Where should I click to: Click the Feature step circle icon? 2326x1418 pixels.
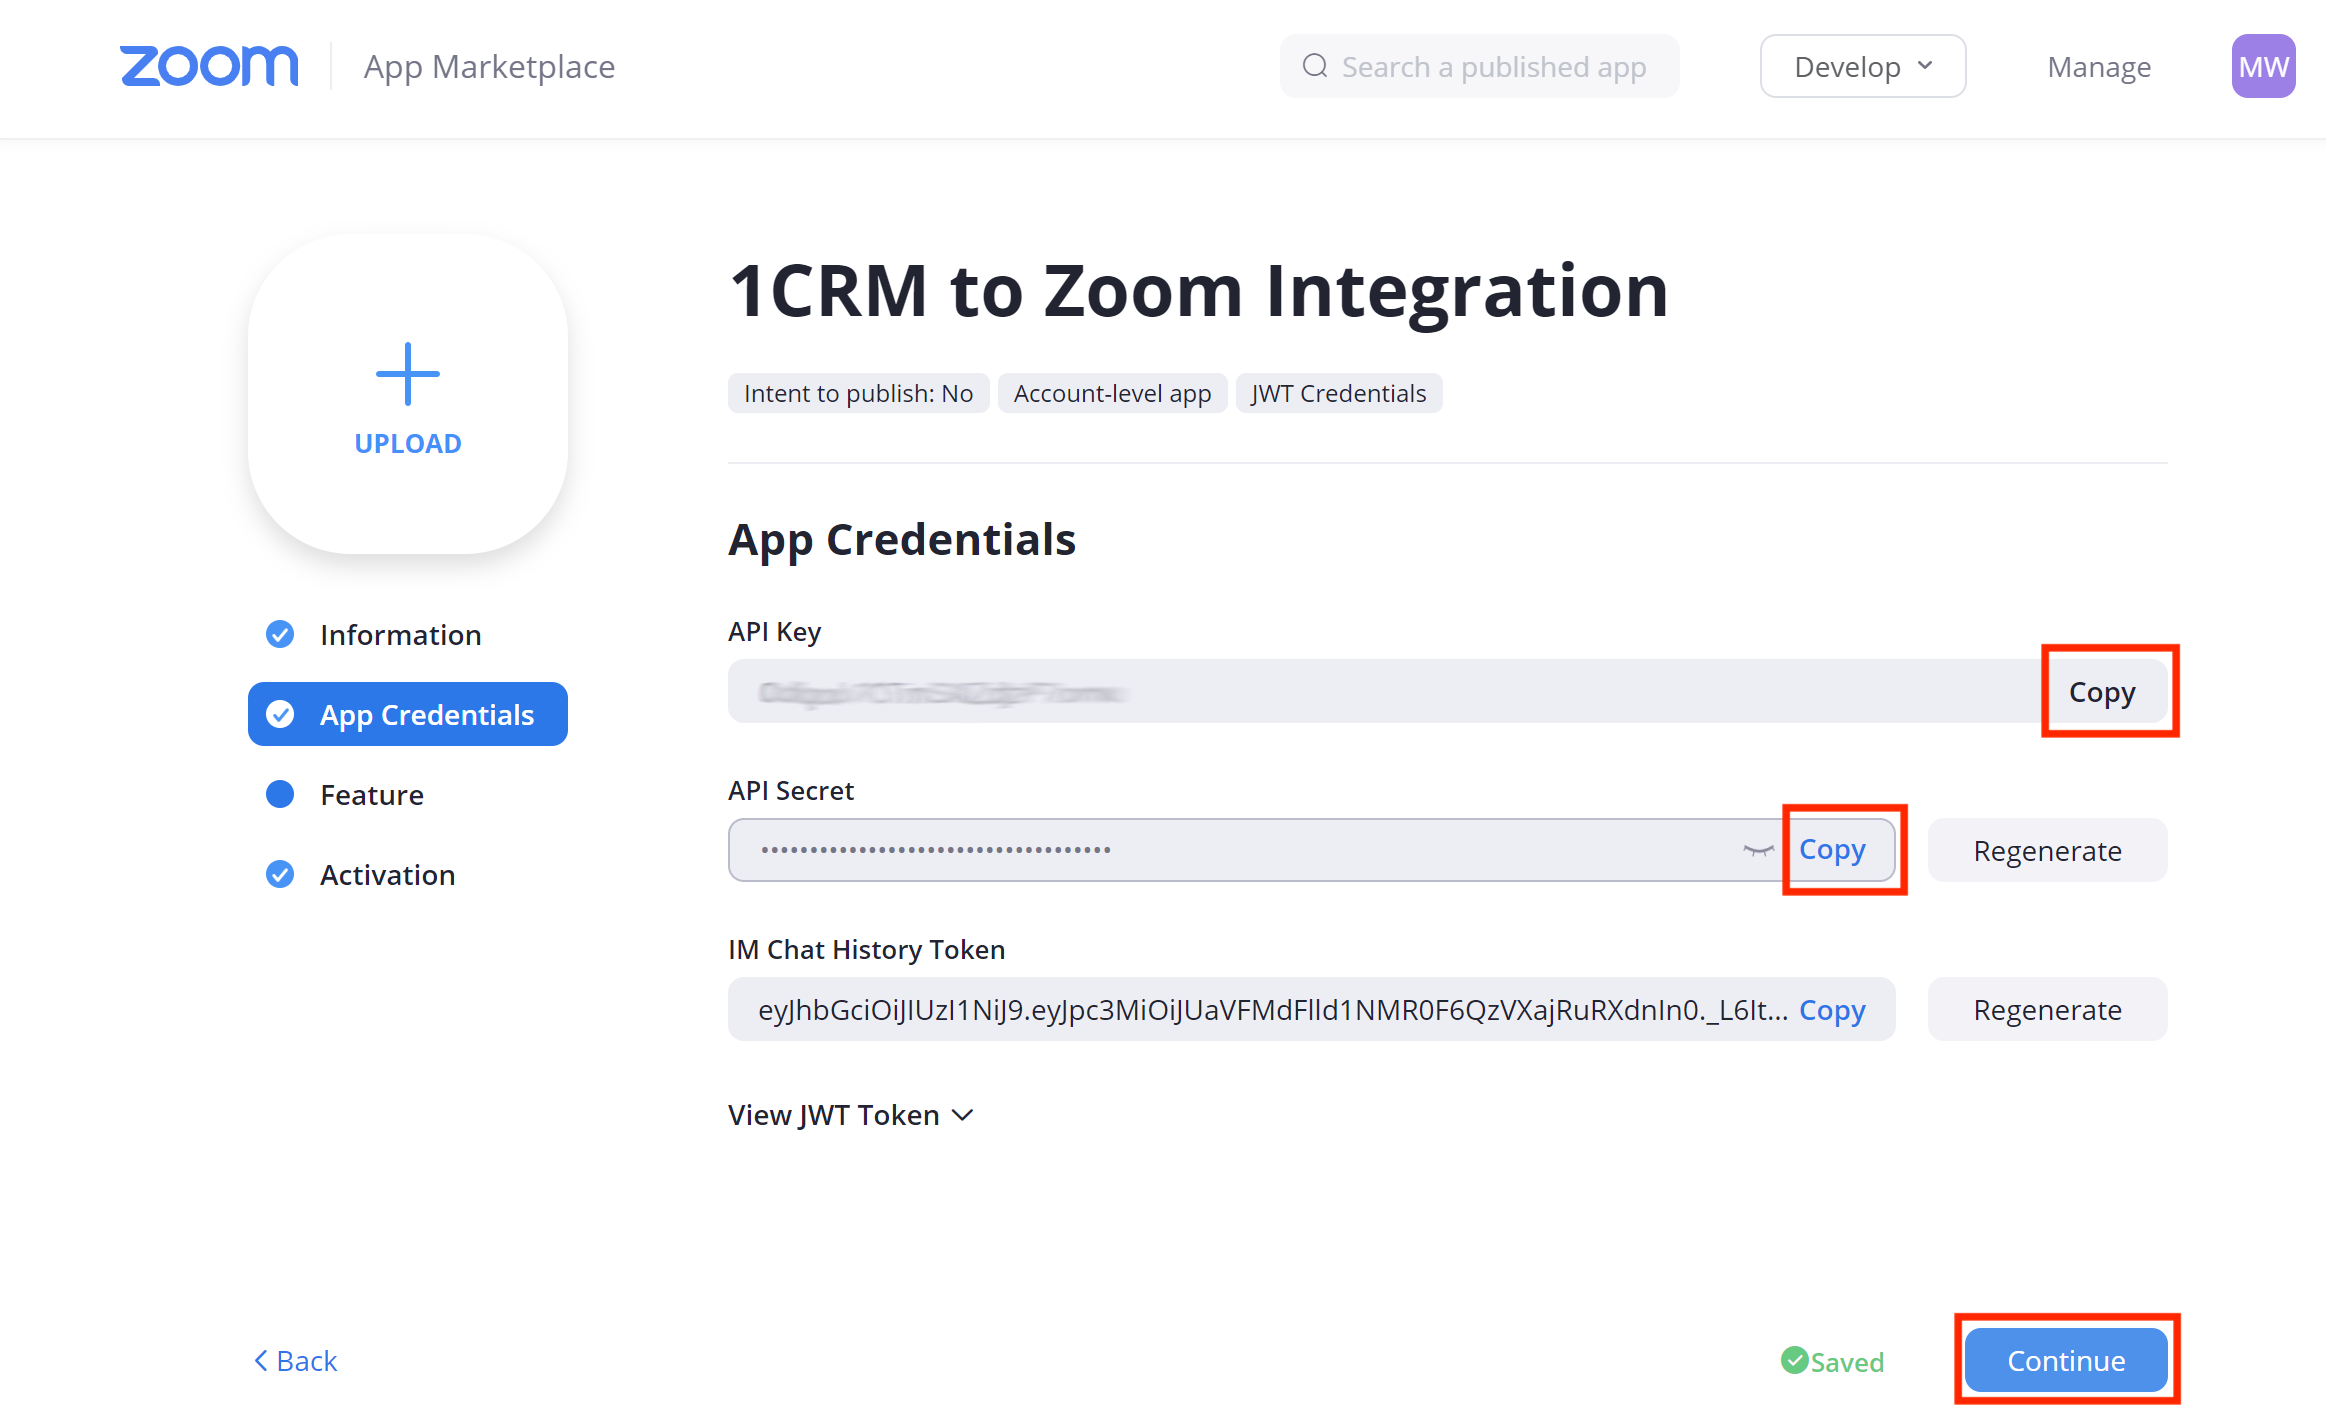(x=280, y=794)
